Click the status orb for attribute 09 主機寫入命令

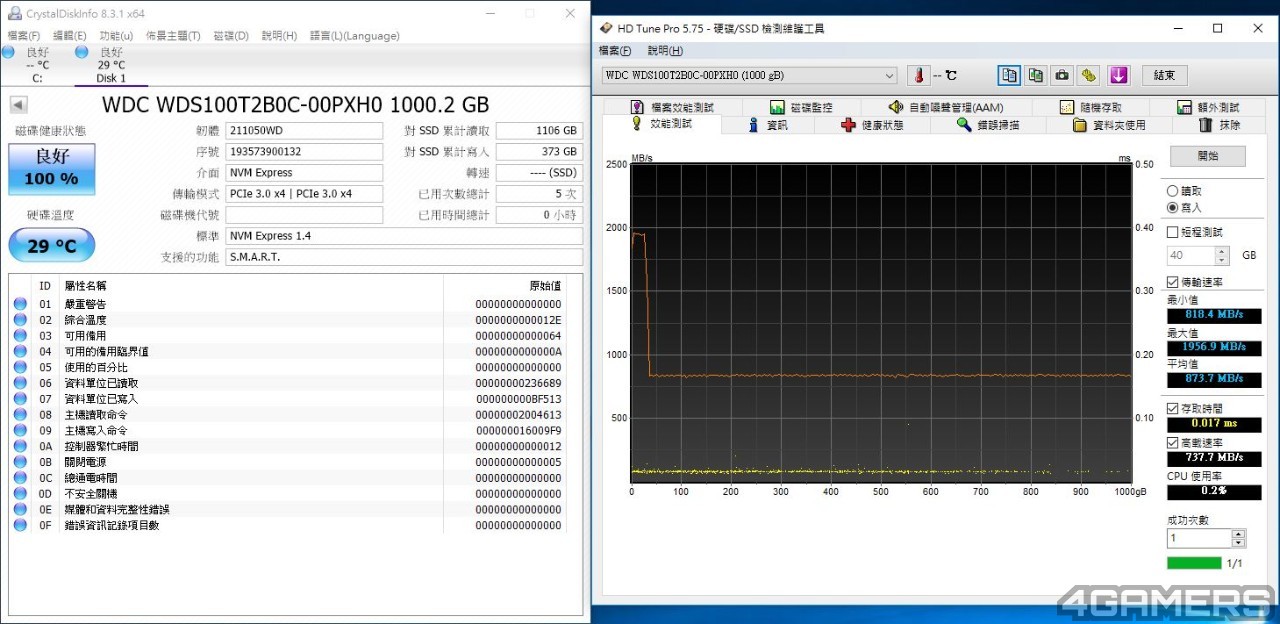click(20, 430)
